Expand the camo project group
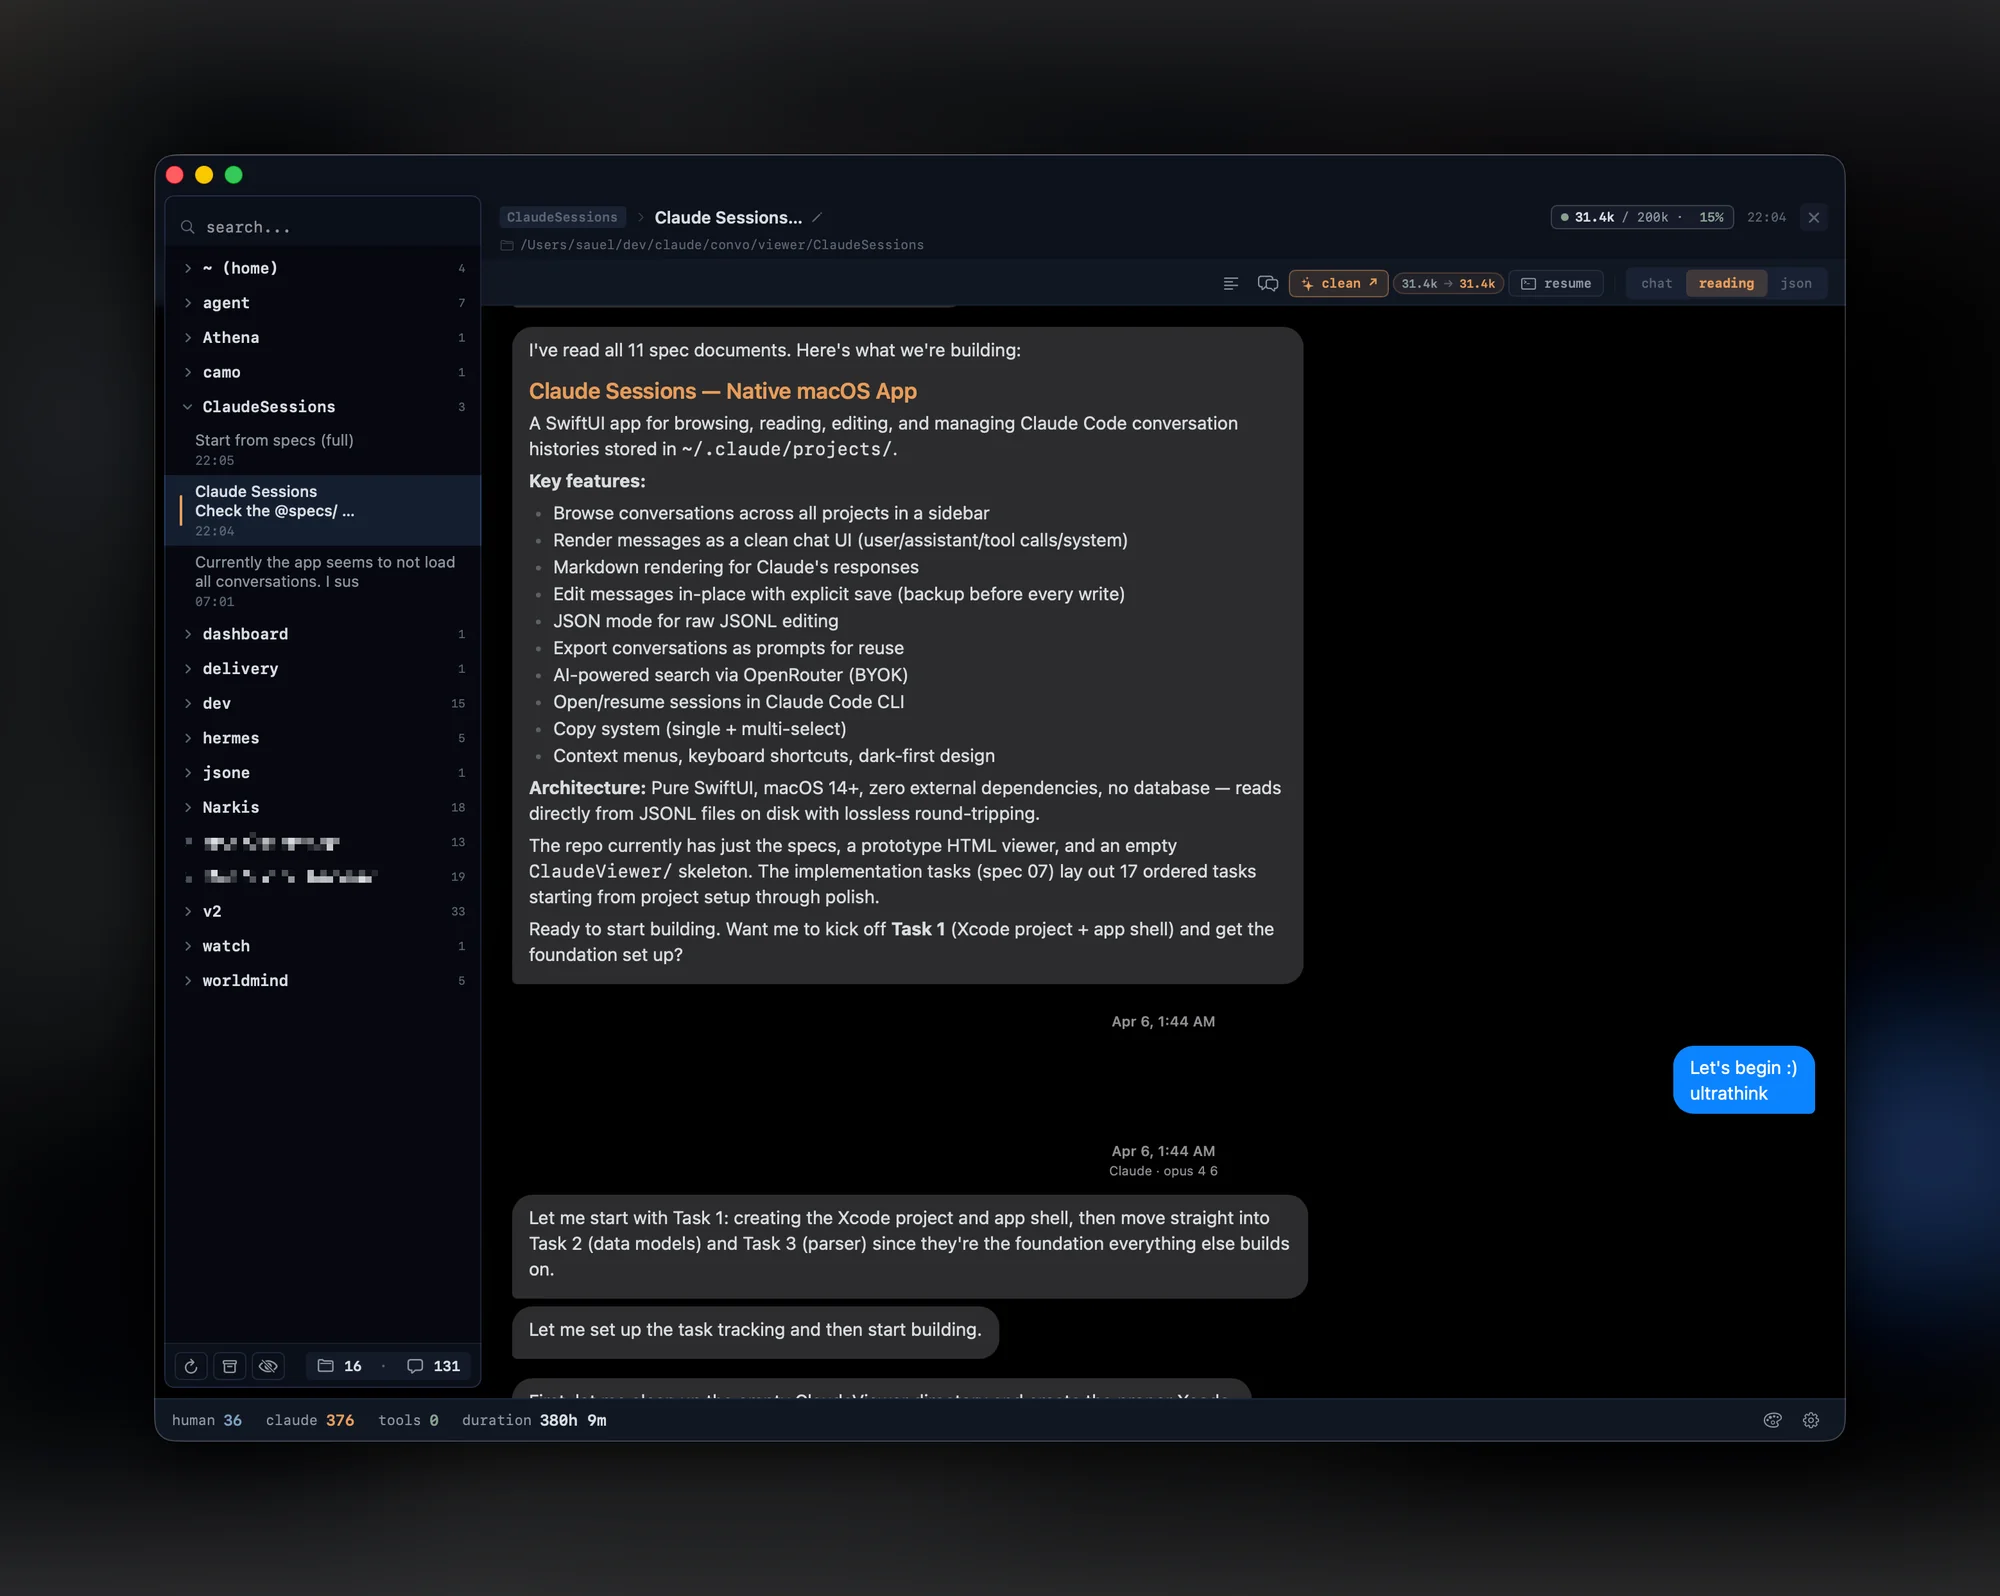The width and height of the screenshot is (2000, 1596). [x=323, y=373]
